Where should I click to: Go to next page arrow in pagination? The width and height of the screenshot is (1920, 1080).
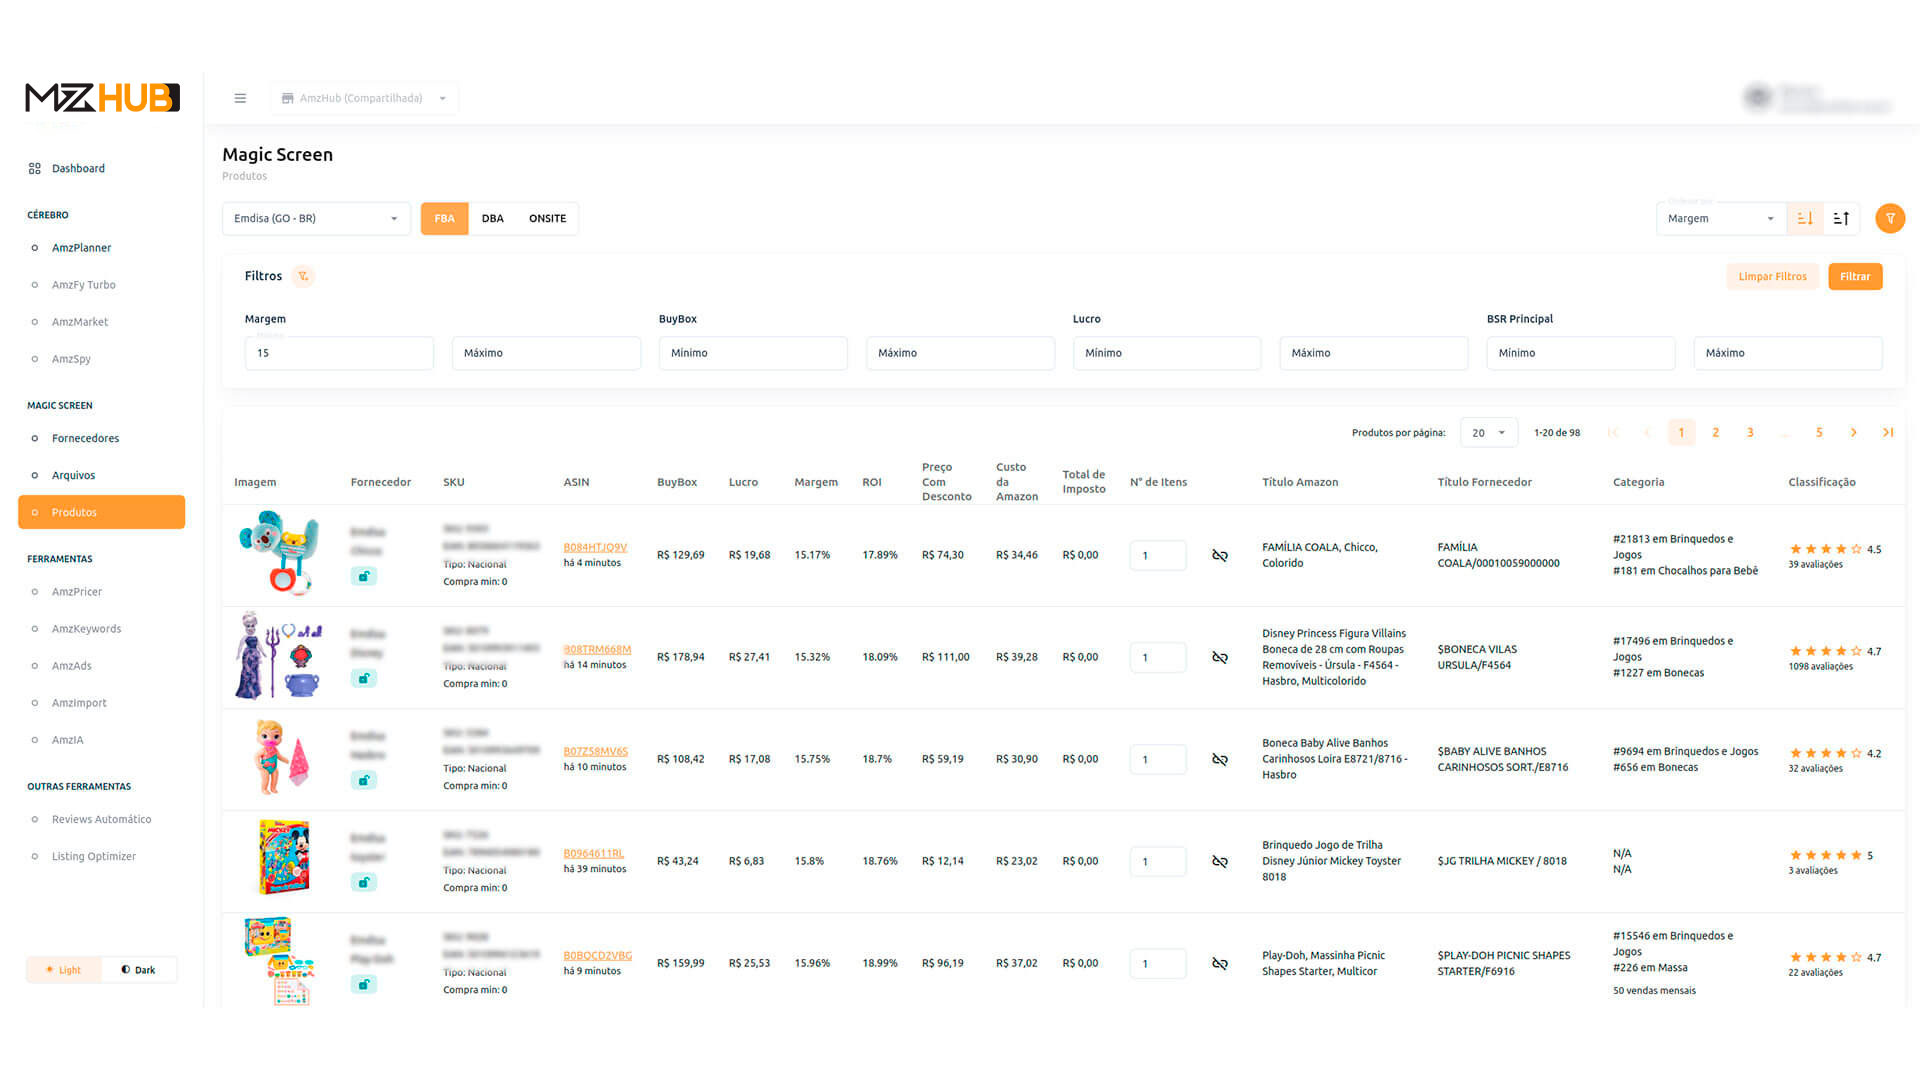coord(1853,432)
